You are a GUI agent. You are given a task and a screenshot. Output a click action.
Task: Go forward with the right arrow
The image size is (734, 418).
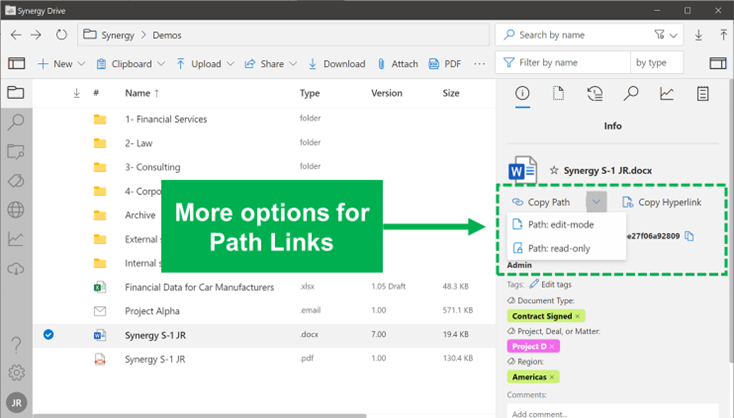[36, 35]
